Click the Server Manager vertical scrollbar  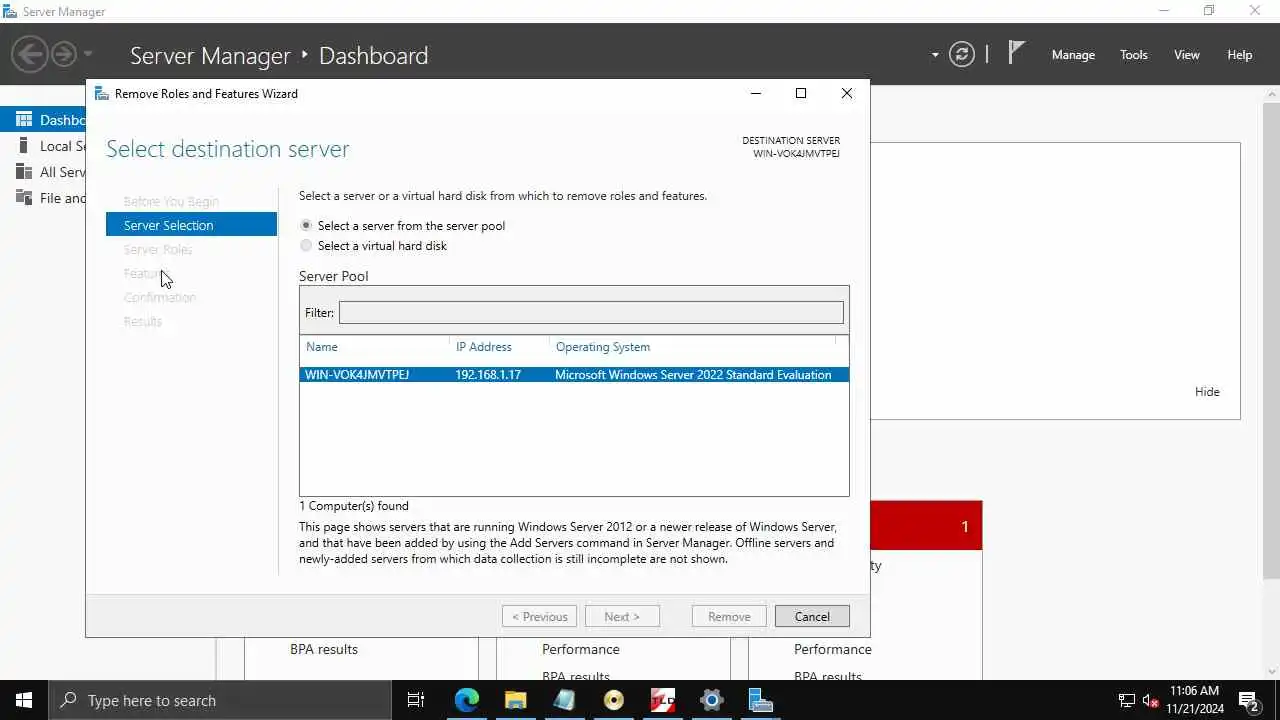point(1272,340)
